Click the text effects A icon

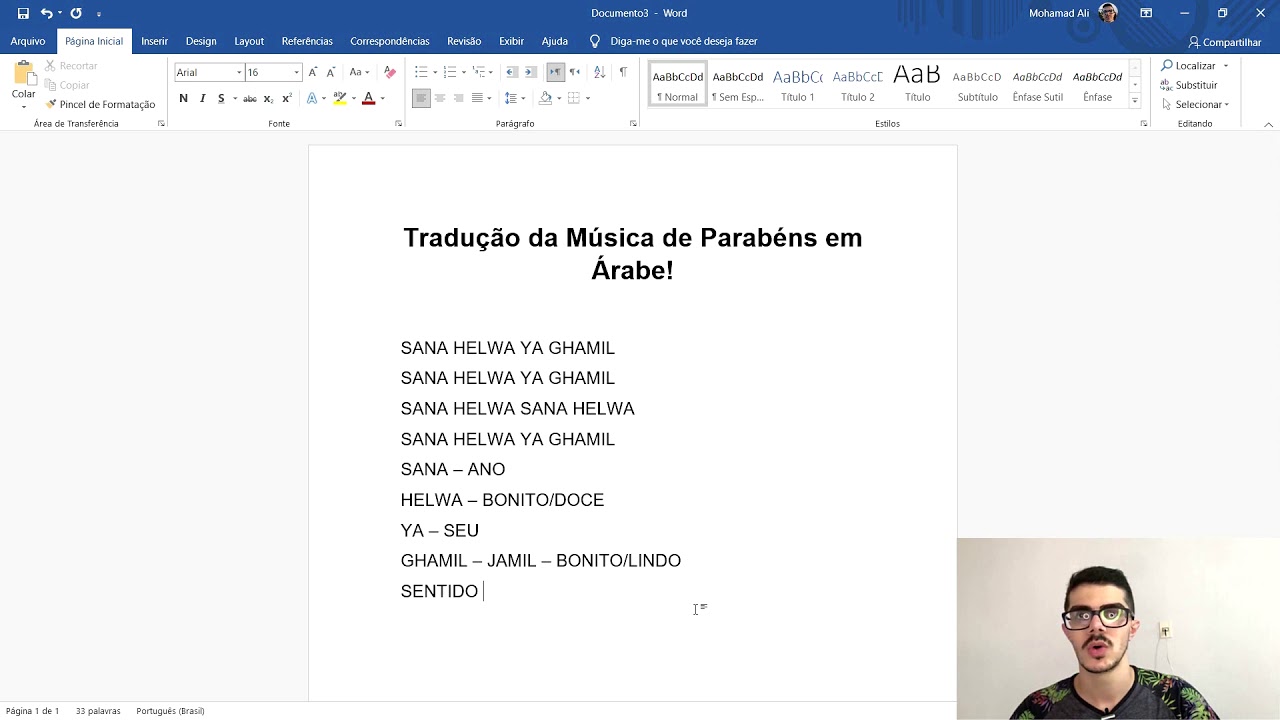(x=312, y=98)
